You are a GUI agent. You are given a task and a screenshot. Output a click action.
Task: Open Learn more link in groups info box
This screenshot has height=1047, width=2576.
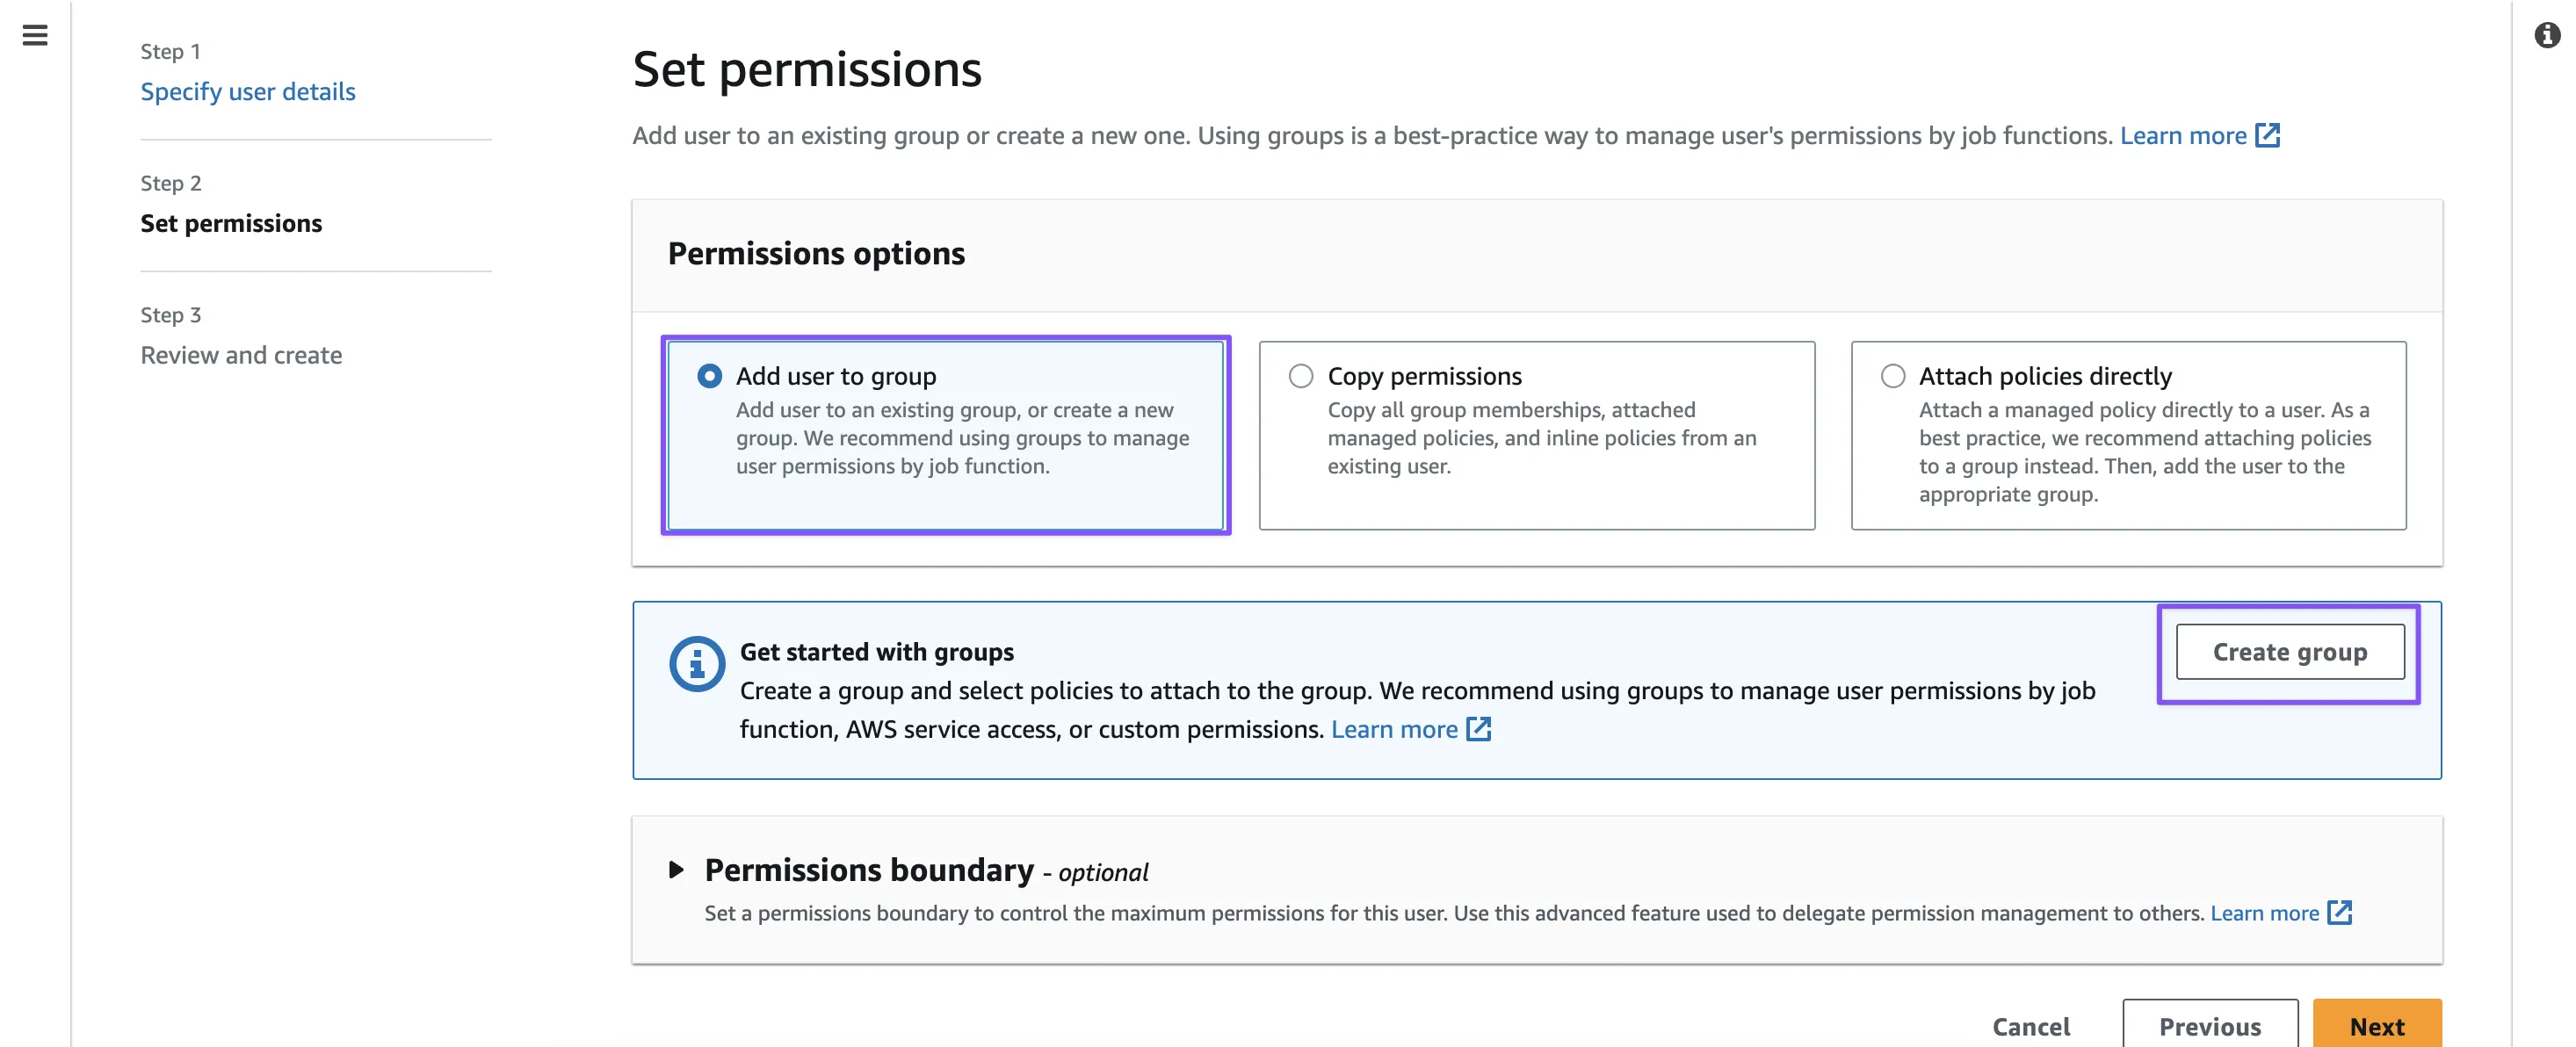[x=1393, y=729]
